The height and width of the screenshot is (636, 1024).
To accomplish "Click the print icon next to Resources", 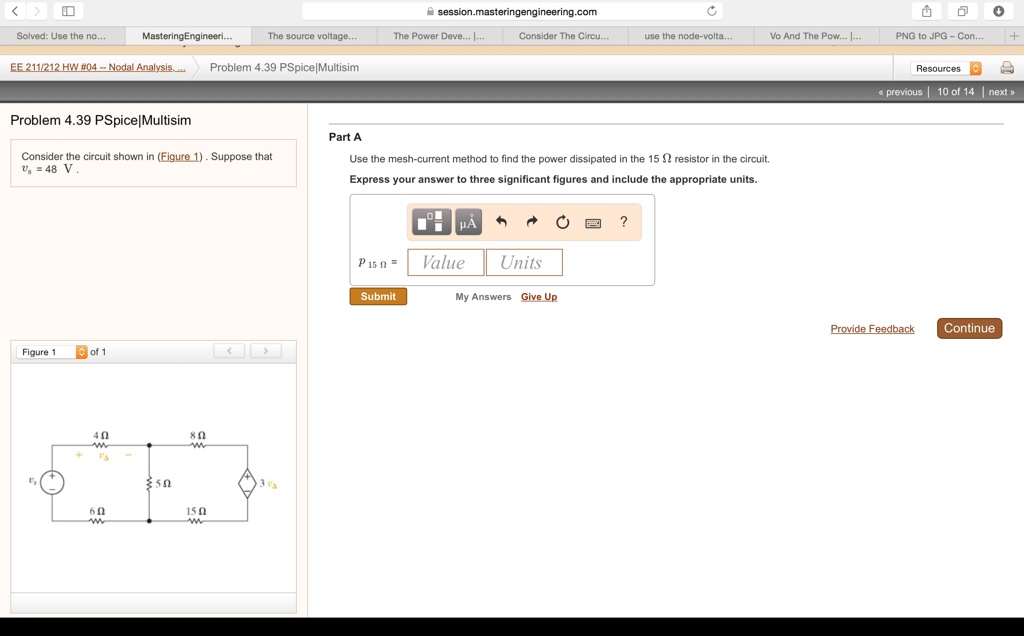I will 1008,67.
